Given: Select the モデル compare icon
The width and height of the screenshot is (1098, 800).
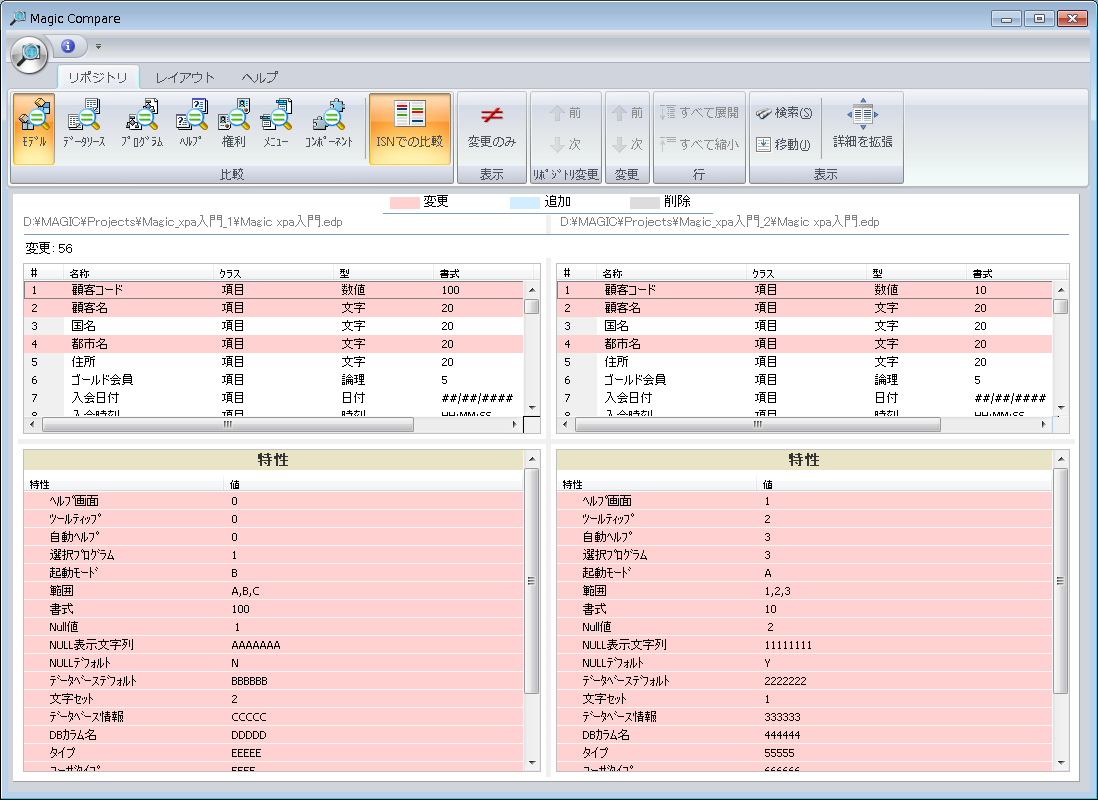Looking at the screenshot, I should point(34,129).
